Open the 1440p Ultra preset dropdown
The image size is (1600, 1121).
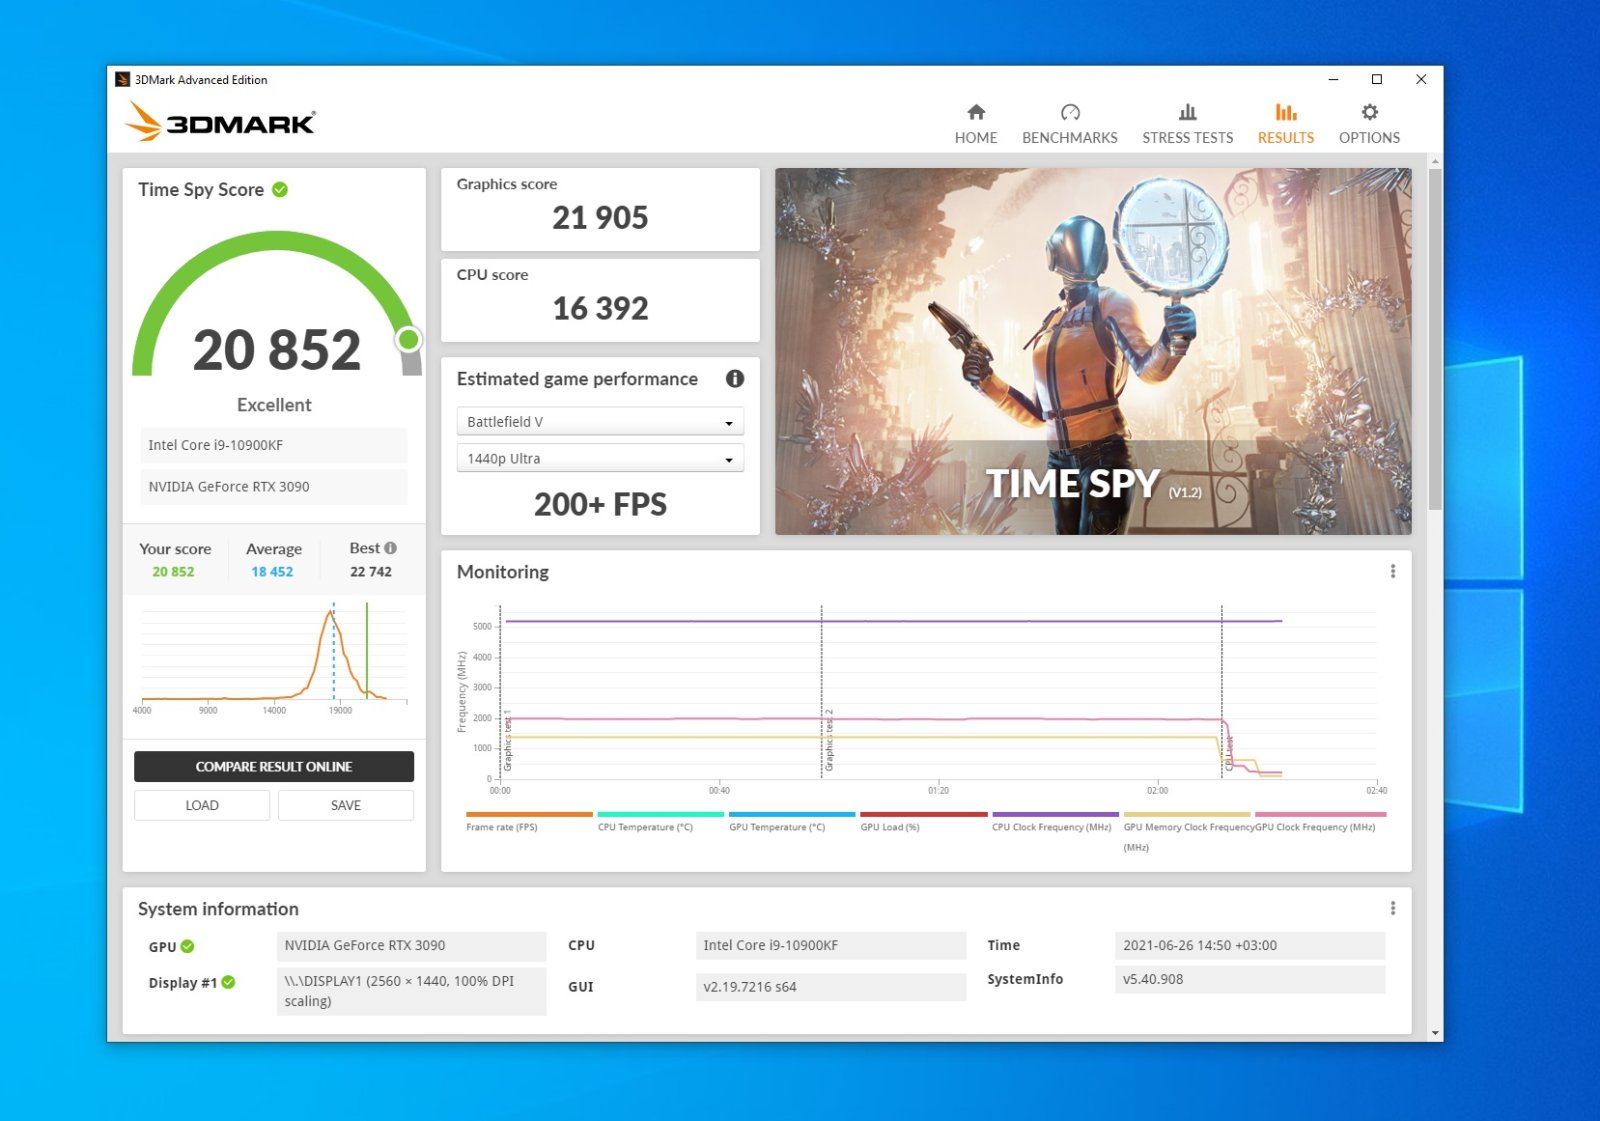(600, 459)
